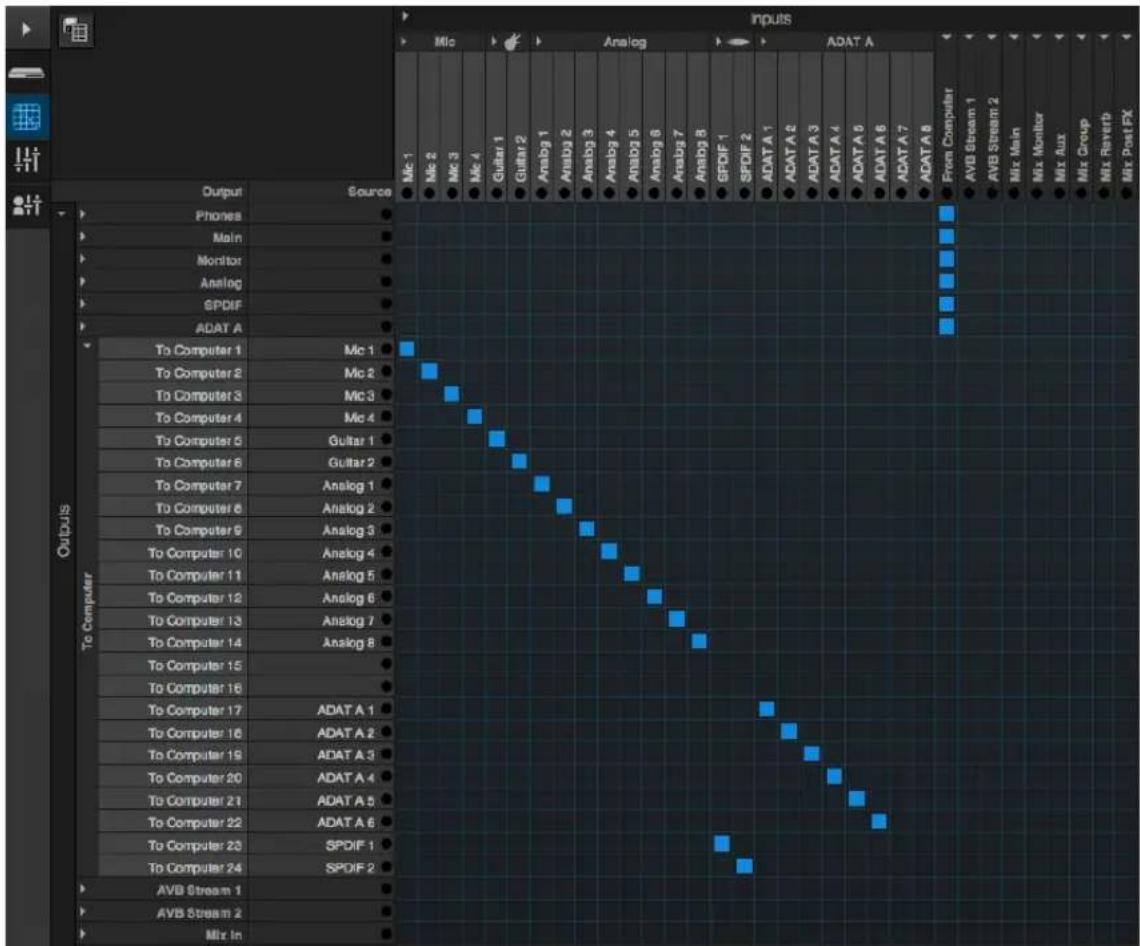Expand the Phones output group
The width and height of the screenshot is (1140, 946).
click(83, 215)
